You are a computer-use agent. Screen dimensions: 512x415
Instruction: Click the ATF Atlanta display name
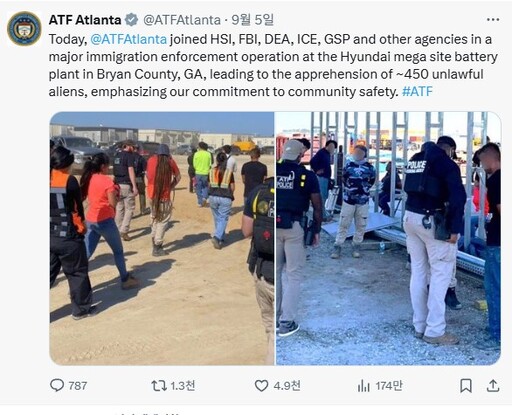pyautogui.click(x=85, y=20)
